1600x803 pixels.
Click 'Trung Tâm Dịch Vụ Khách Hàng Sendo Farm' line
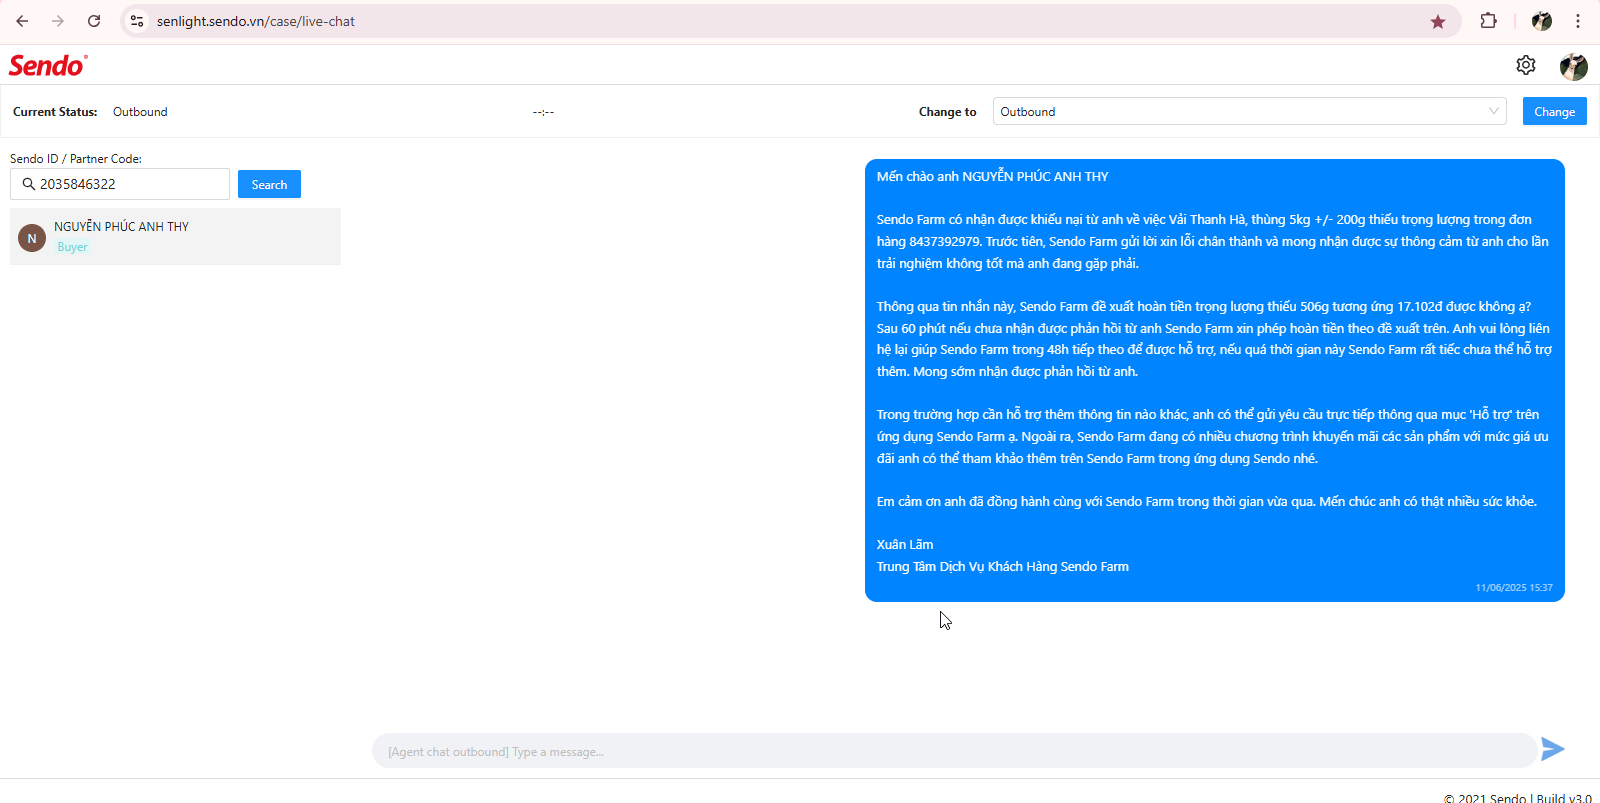(1003, 567)
